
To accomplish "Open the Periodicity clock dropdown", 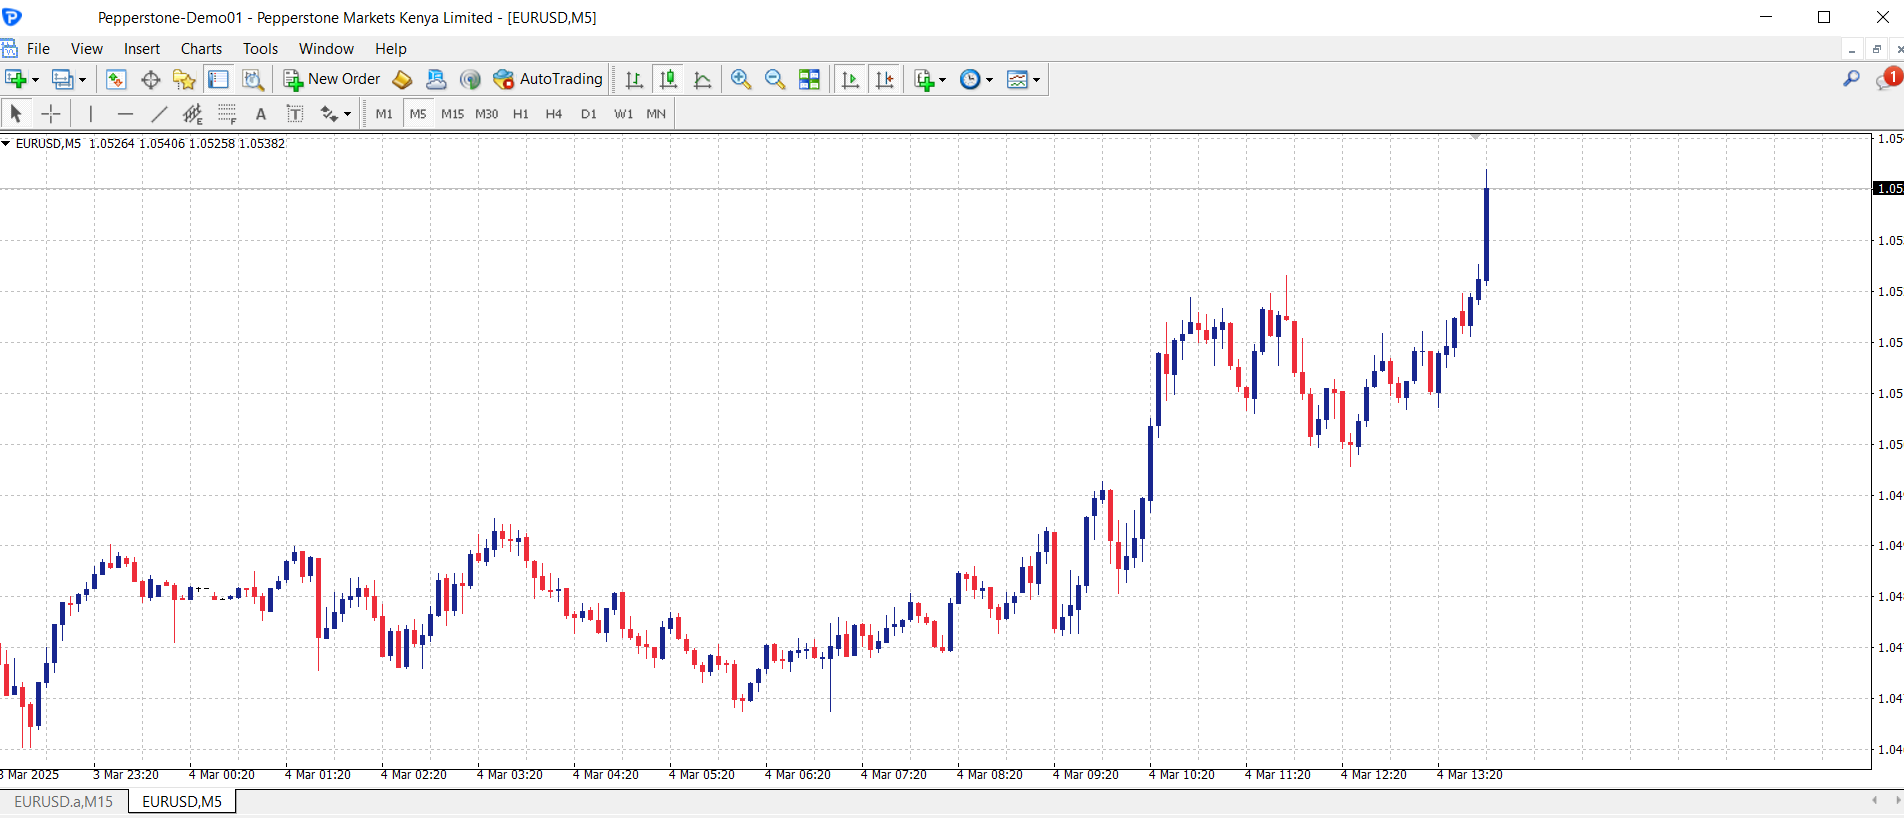I will (x=989, y=80).
